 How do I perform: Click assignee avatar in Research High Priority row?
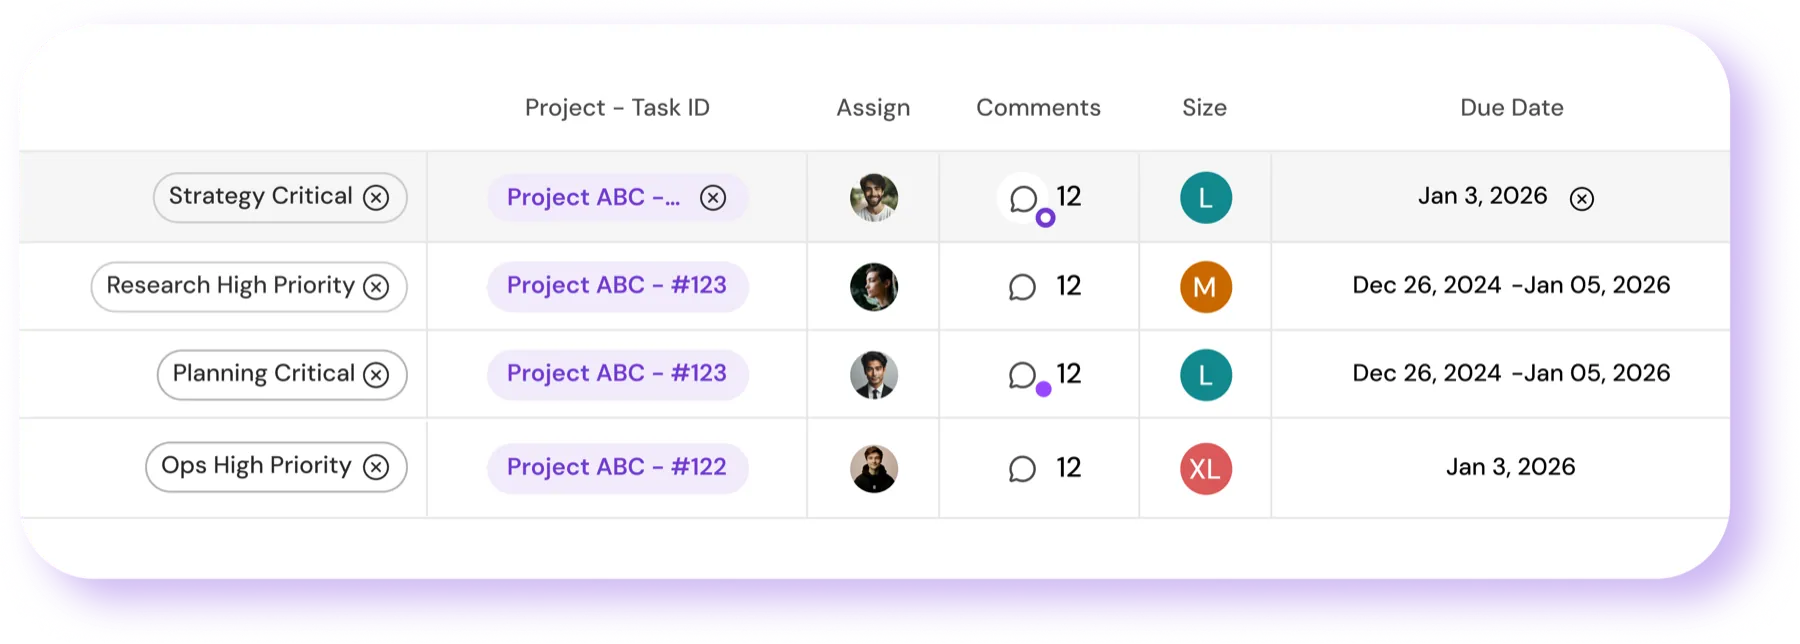874,287
